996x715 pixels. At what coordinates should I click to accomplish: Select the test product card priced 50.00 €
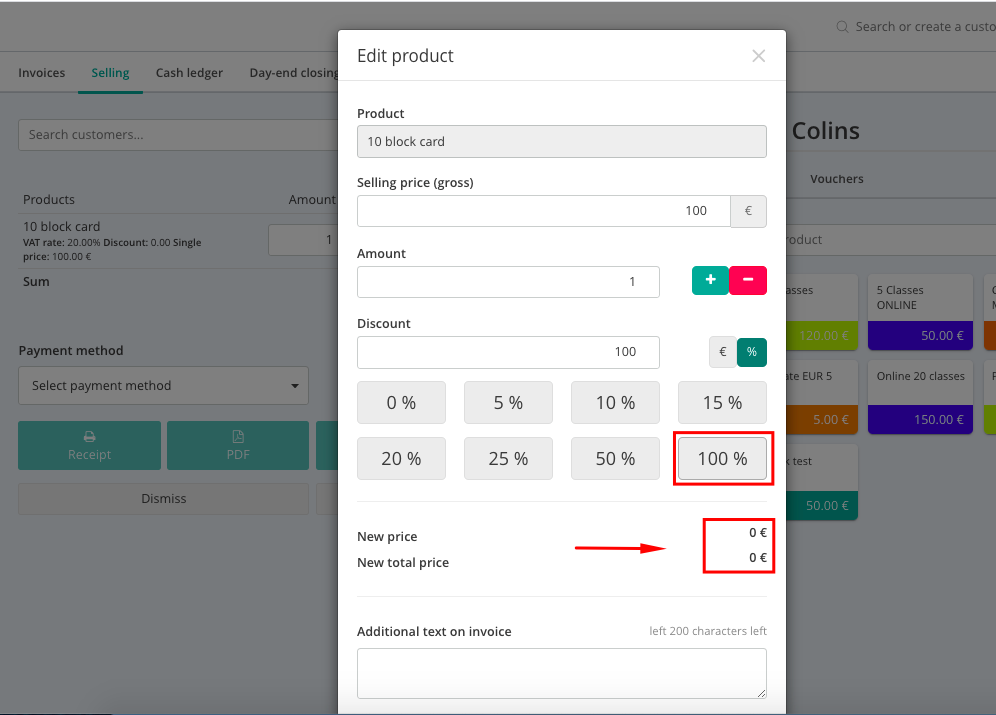click(823, 482)
